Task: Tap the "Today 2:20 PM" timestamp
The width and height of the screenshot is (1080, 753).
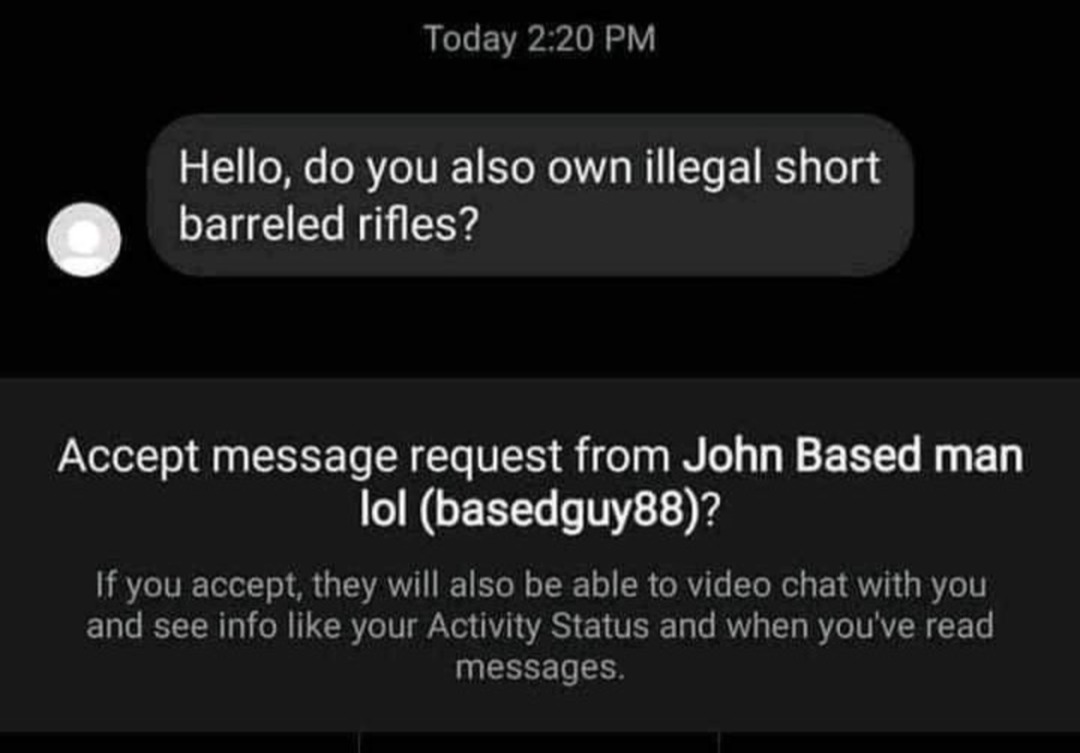Action: 539,38
